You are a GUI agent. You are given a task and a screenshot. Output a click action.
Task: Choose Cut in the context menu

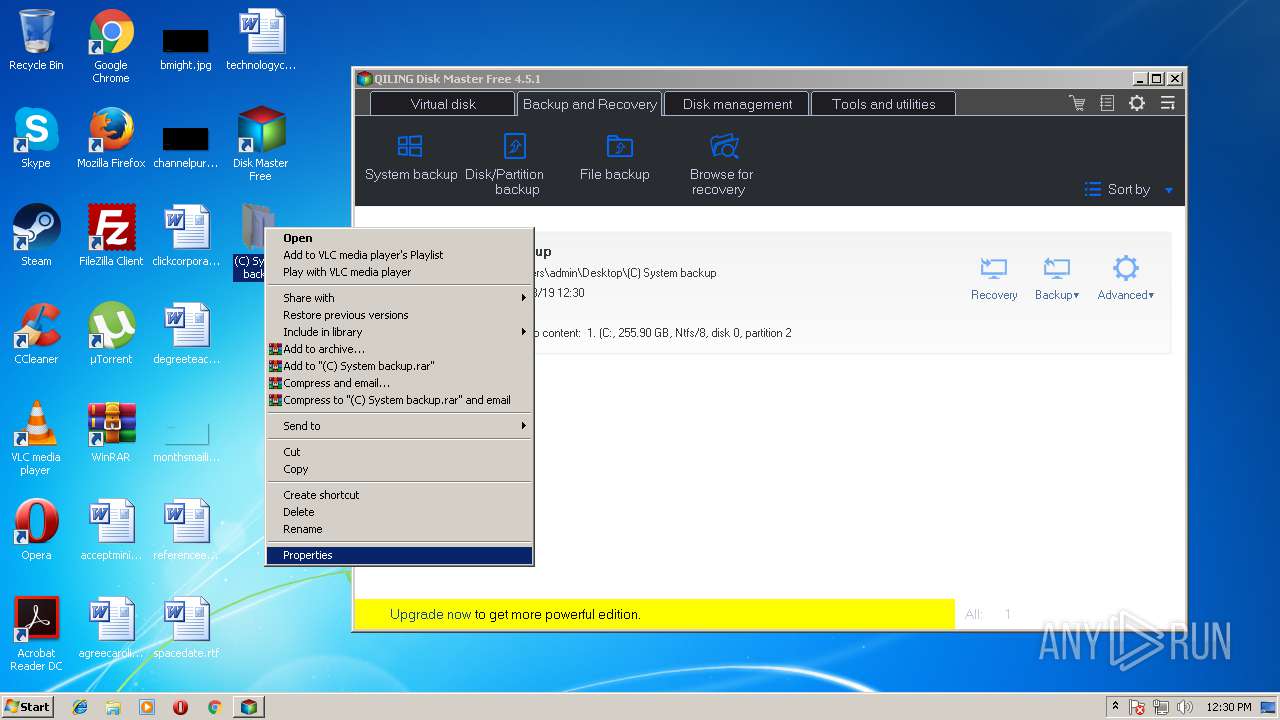[x=399, y=452]
